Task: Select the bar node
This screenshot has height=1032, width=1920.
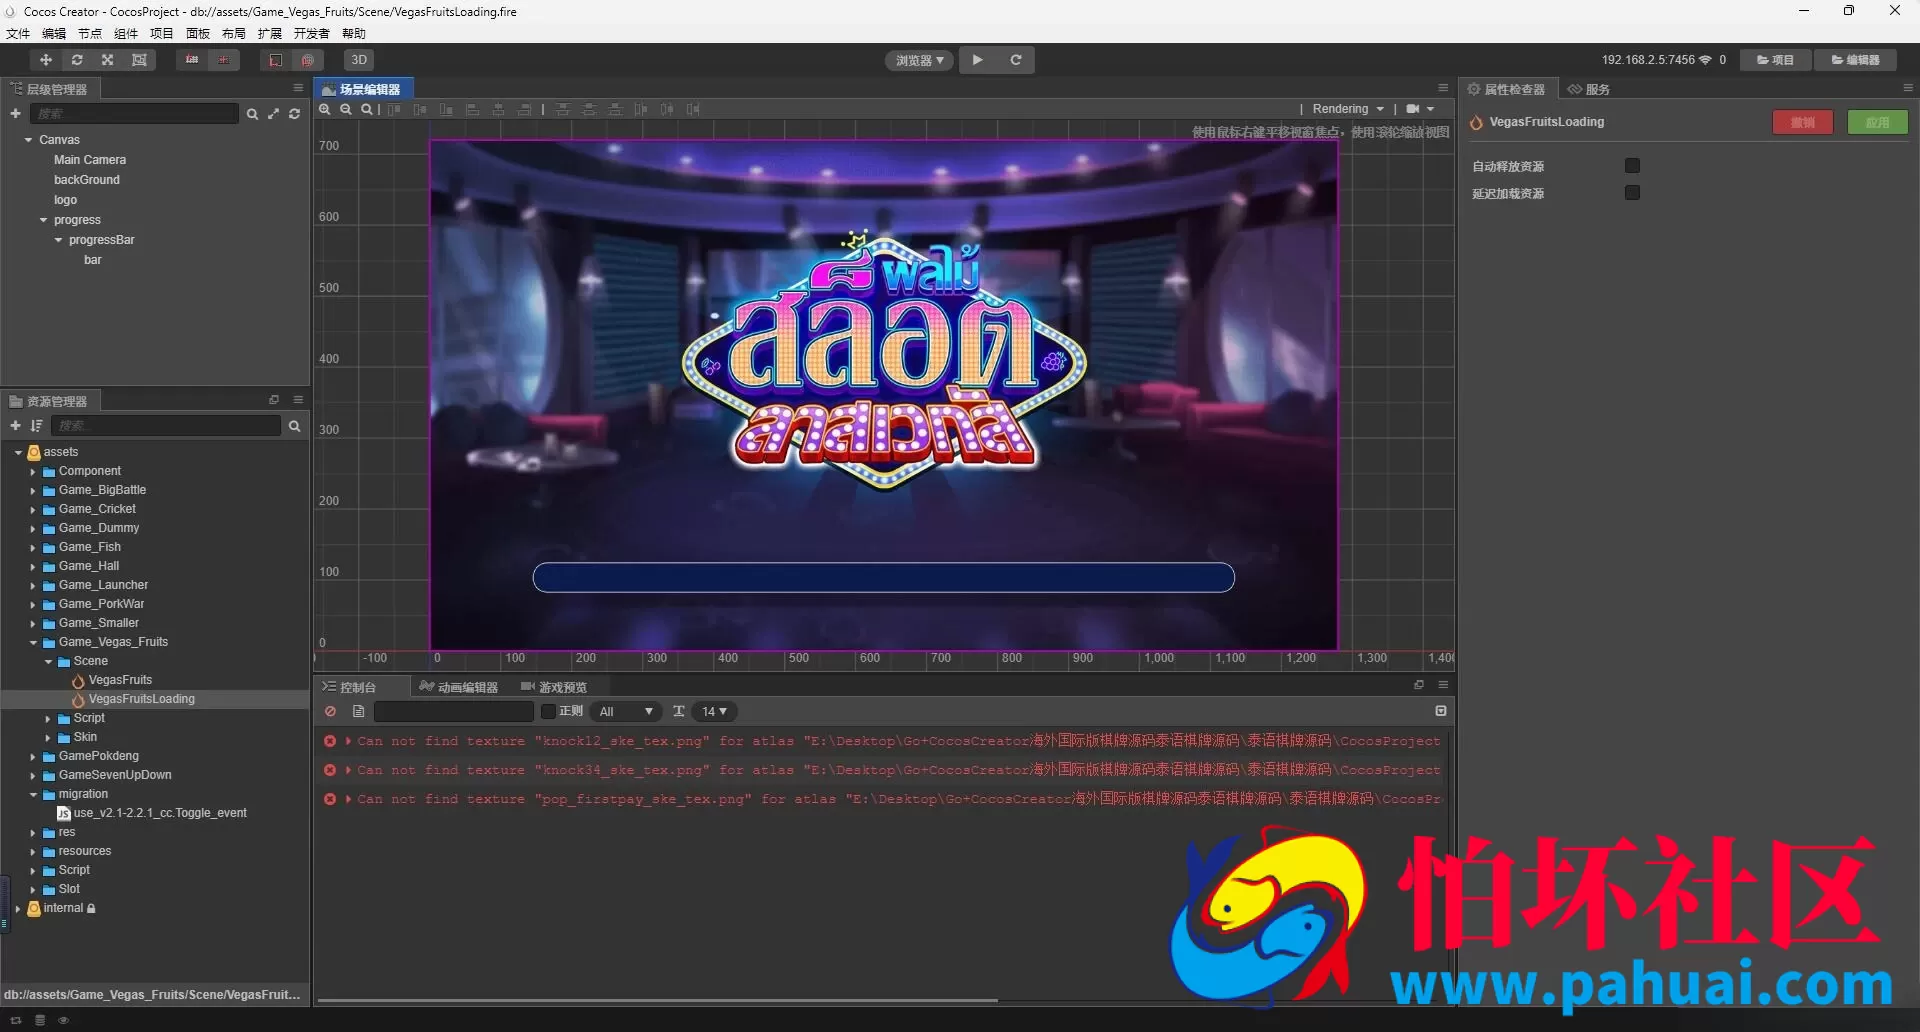Action: pyautogui.click(x=93, y=260)
